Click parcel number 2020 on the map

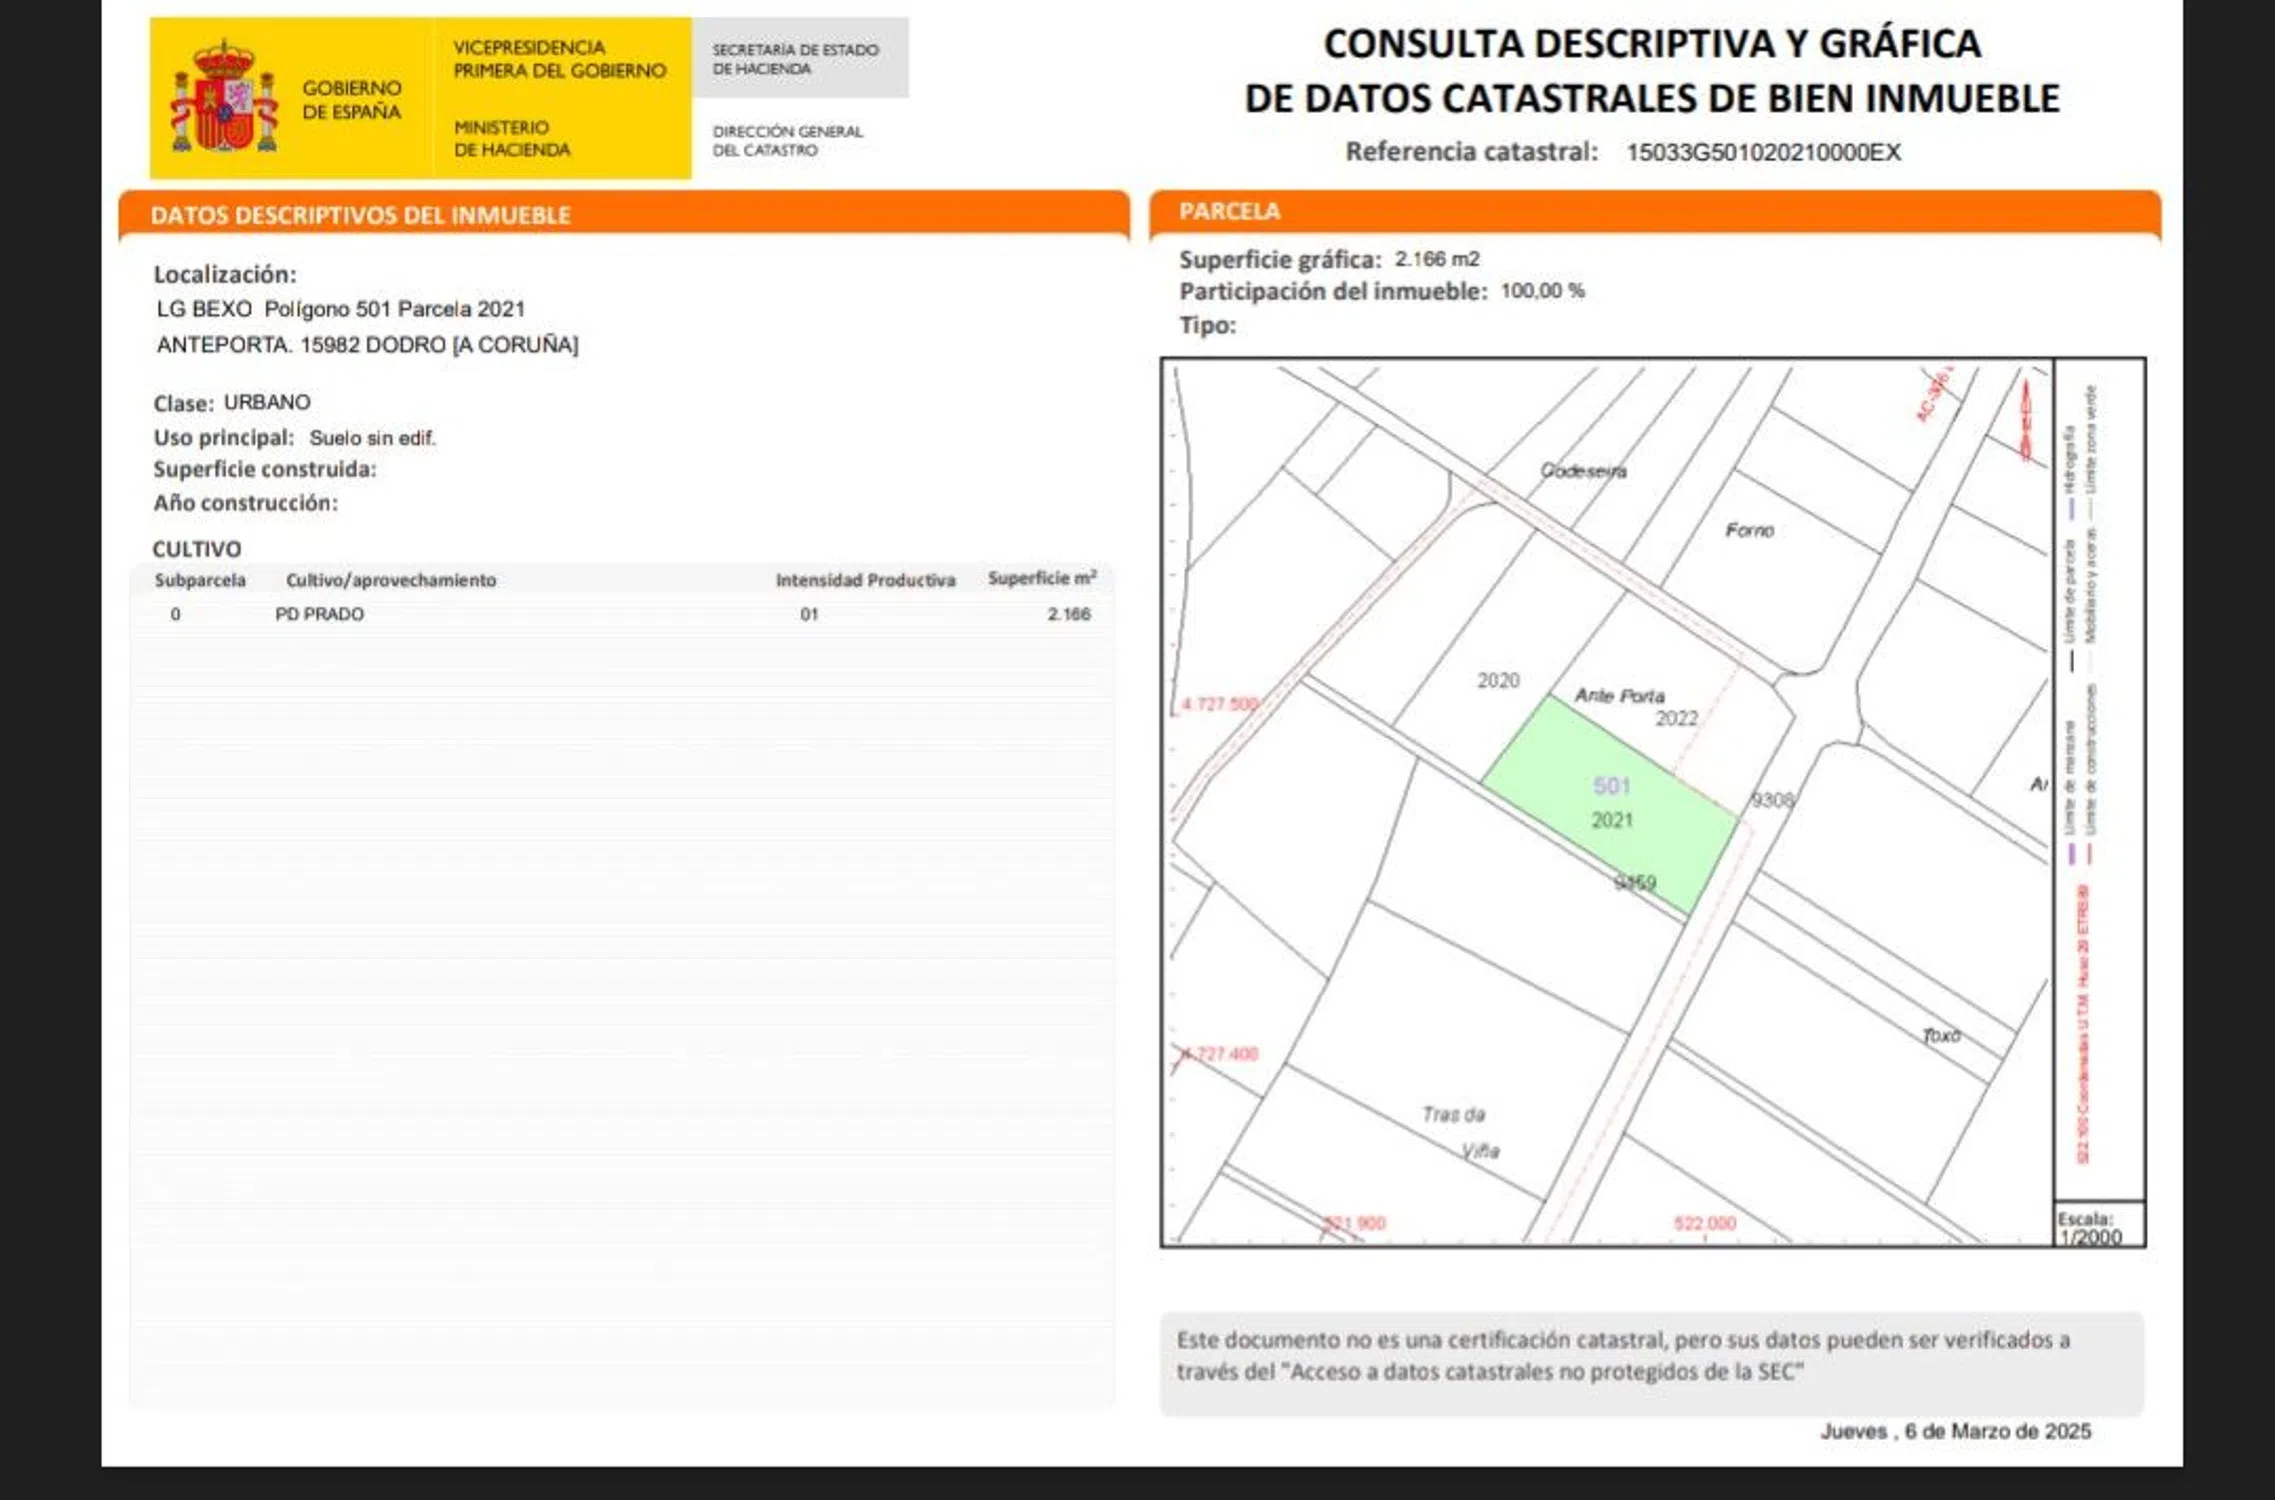tap(1497, 680)
